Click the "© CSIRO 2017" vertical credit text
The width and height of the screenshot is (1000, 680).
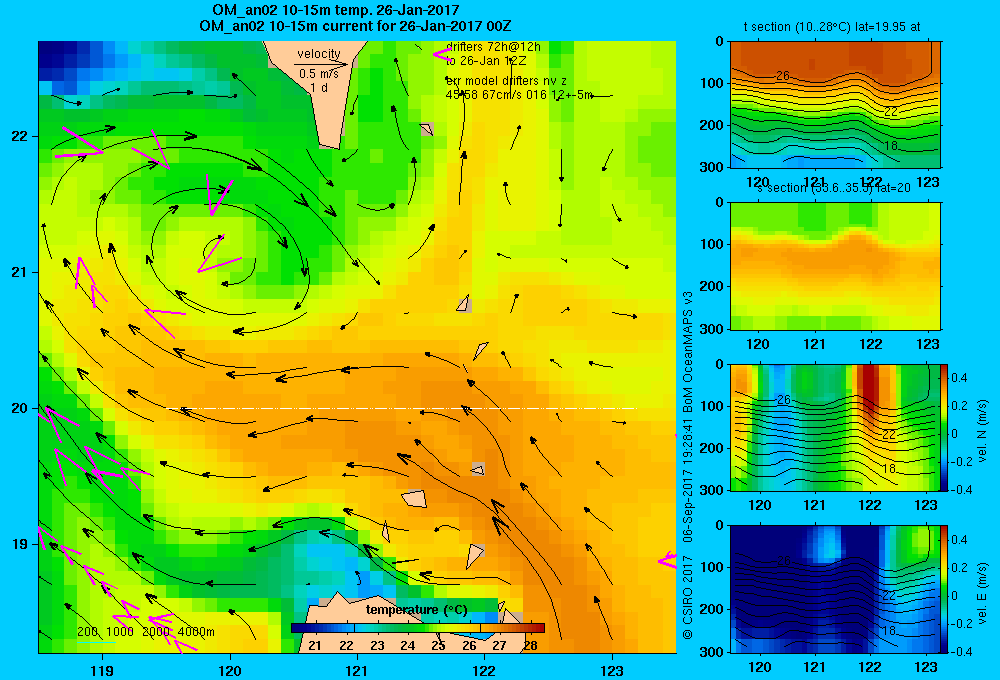coord(688,596)
